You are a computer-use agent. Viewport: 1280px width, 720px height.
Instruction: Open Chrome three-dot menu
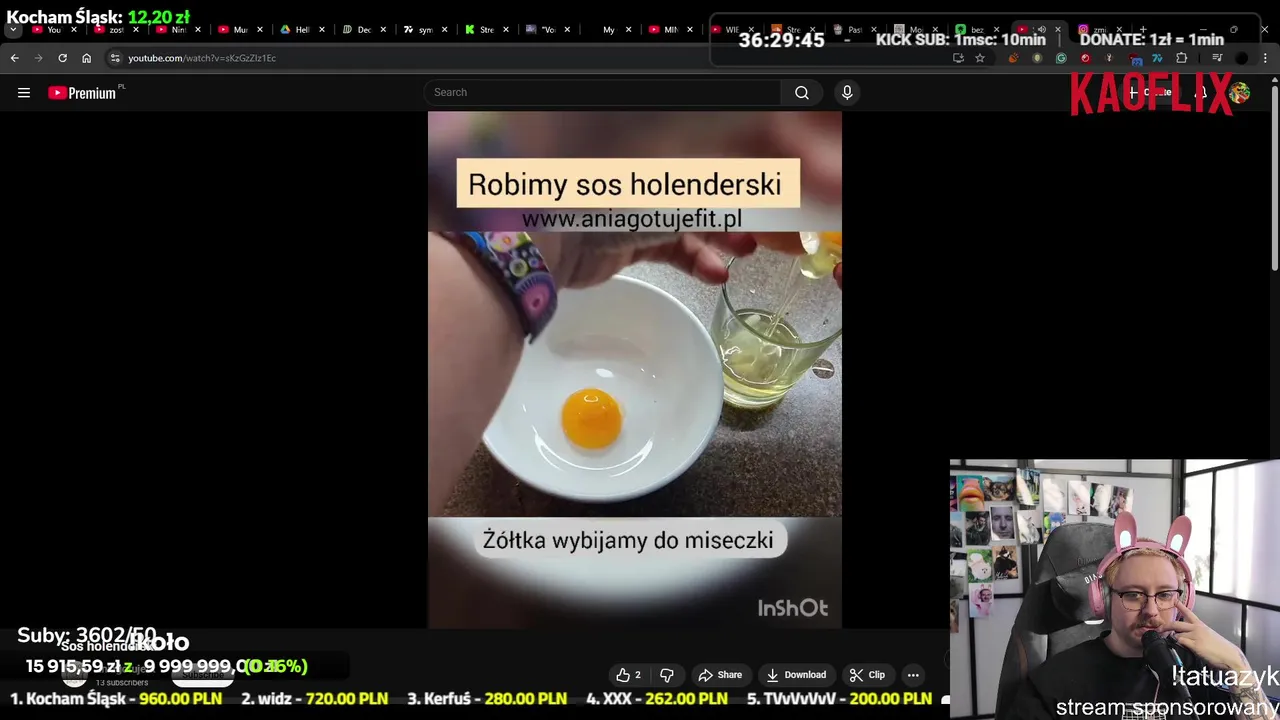(x=1265, y=58)
